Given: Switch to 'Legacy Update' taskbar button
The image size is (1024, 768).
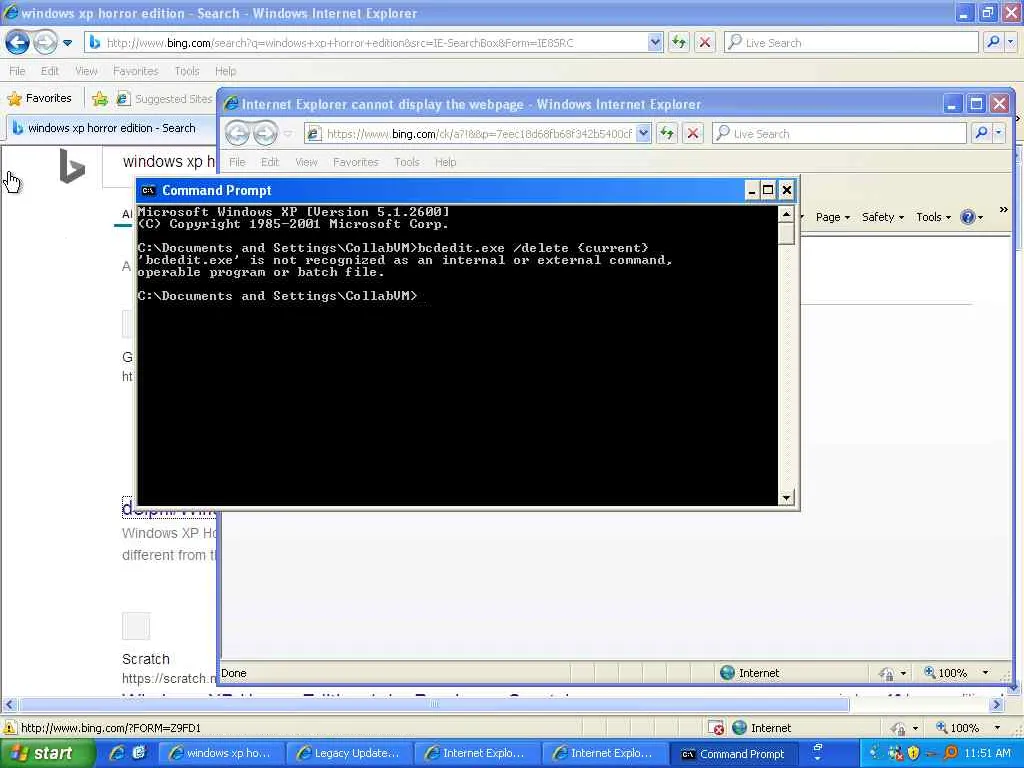Looking at the screenshot, I should pos(349,754).
